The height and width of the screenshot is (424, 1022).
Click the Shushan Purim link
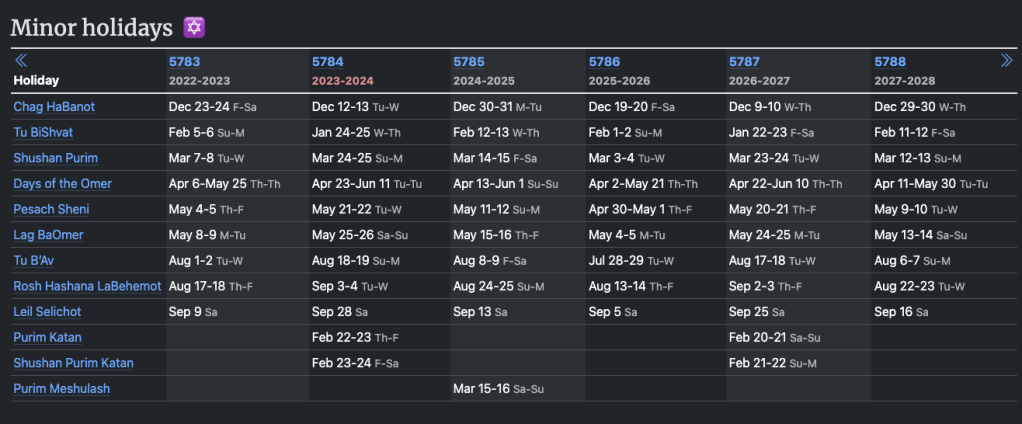55,158
